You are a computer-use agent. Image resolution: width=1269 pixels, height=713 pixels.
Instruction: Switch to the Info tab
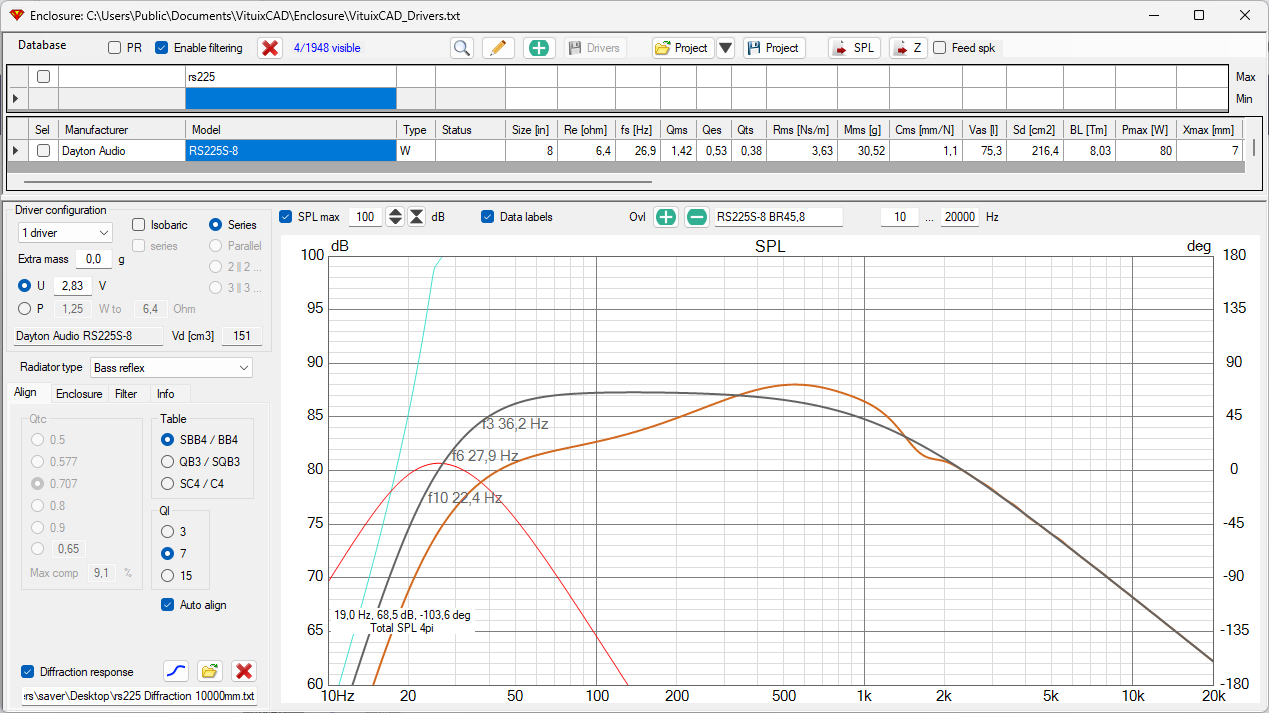pos(165,394)
